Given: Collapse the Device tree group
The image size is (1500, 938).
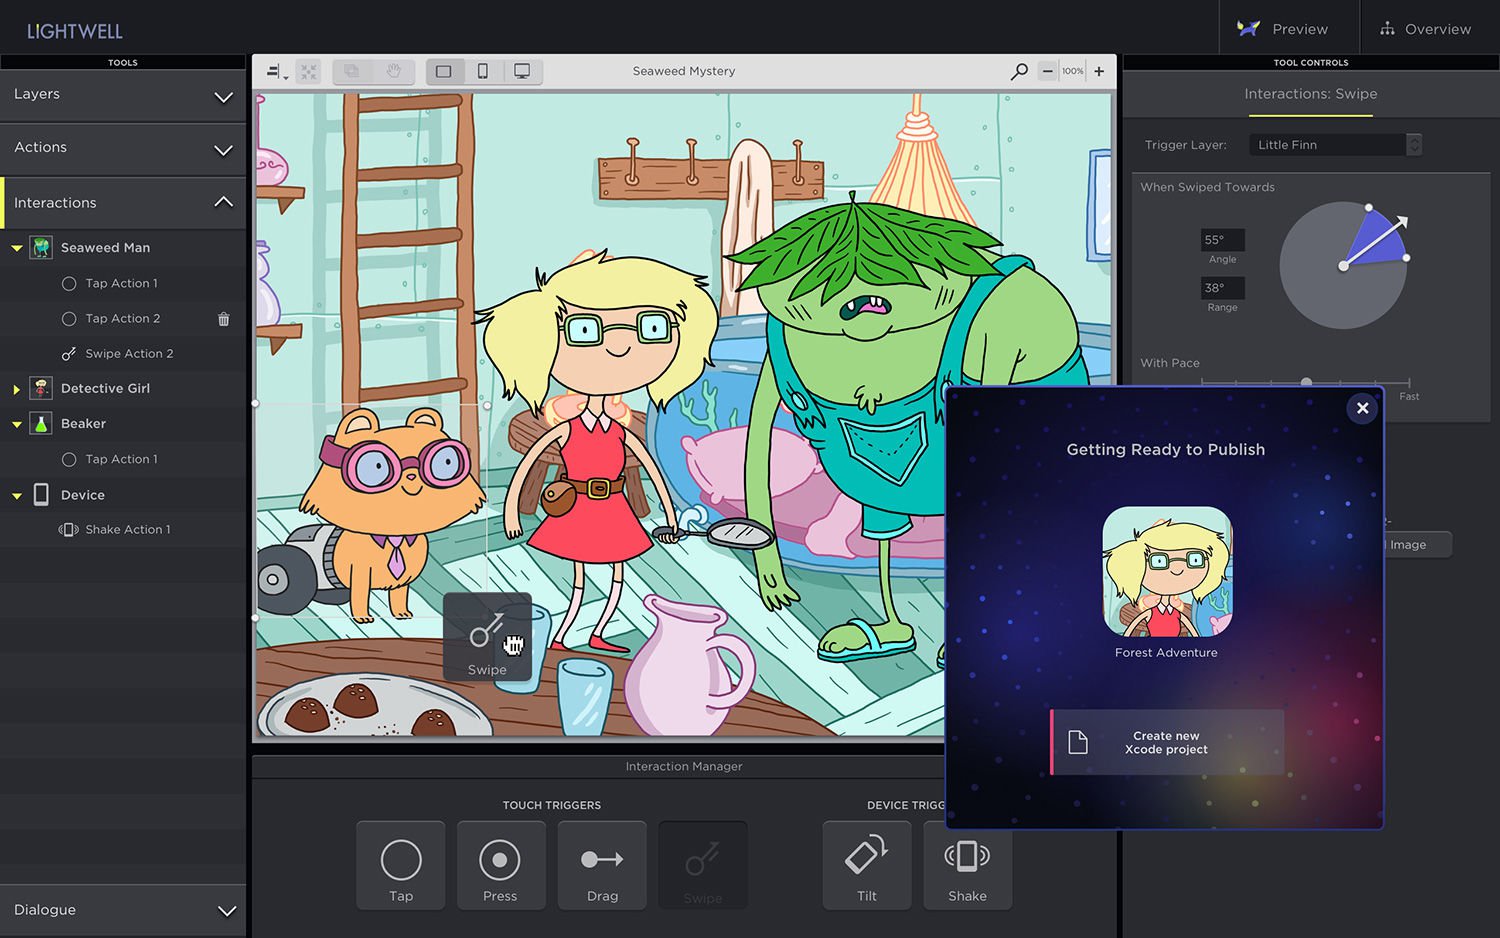Looking at the screenshot, I should click(x=17, y=495).
